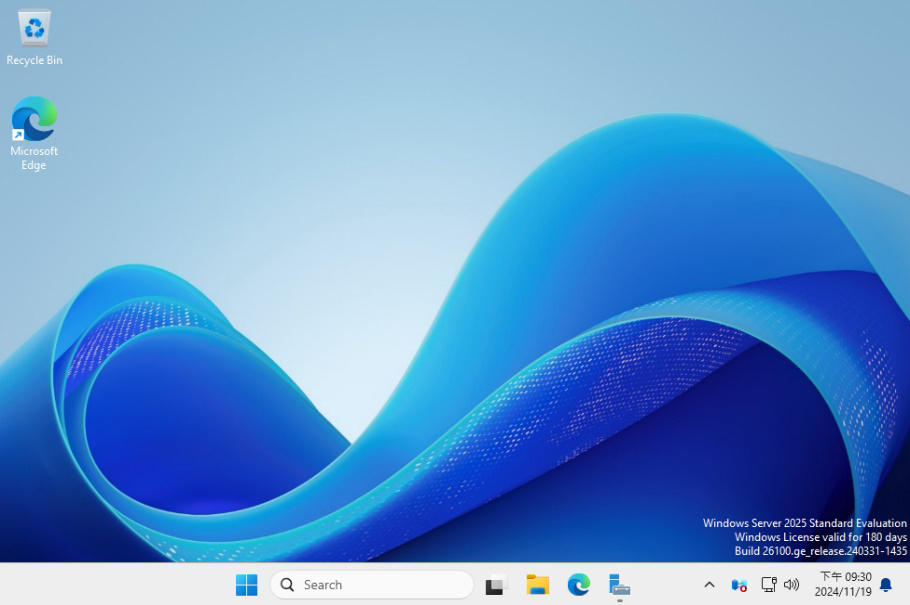The width and height of the screenshot is (910, 605).
Task: Show hidden system tray icons
Action: [x=709, y=585]
